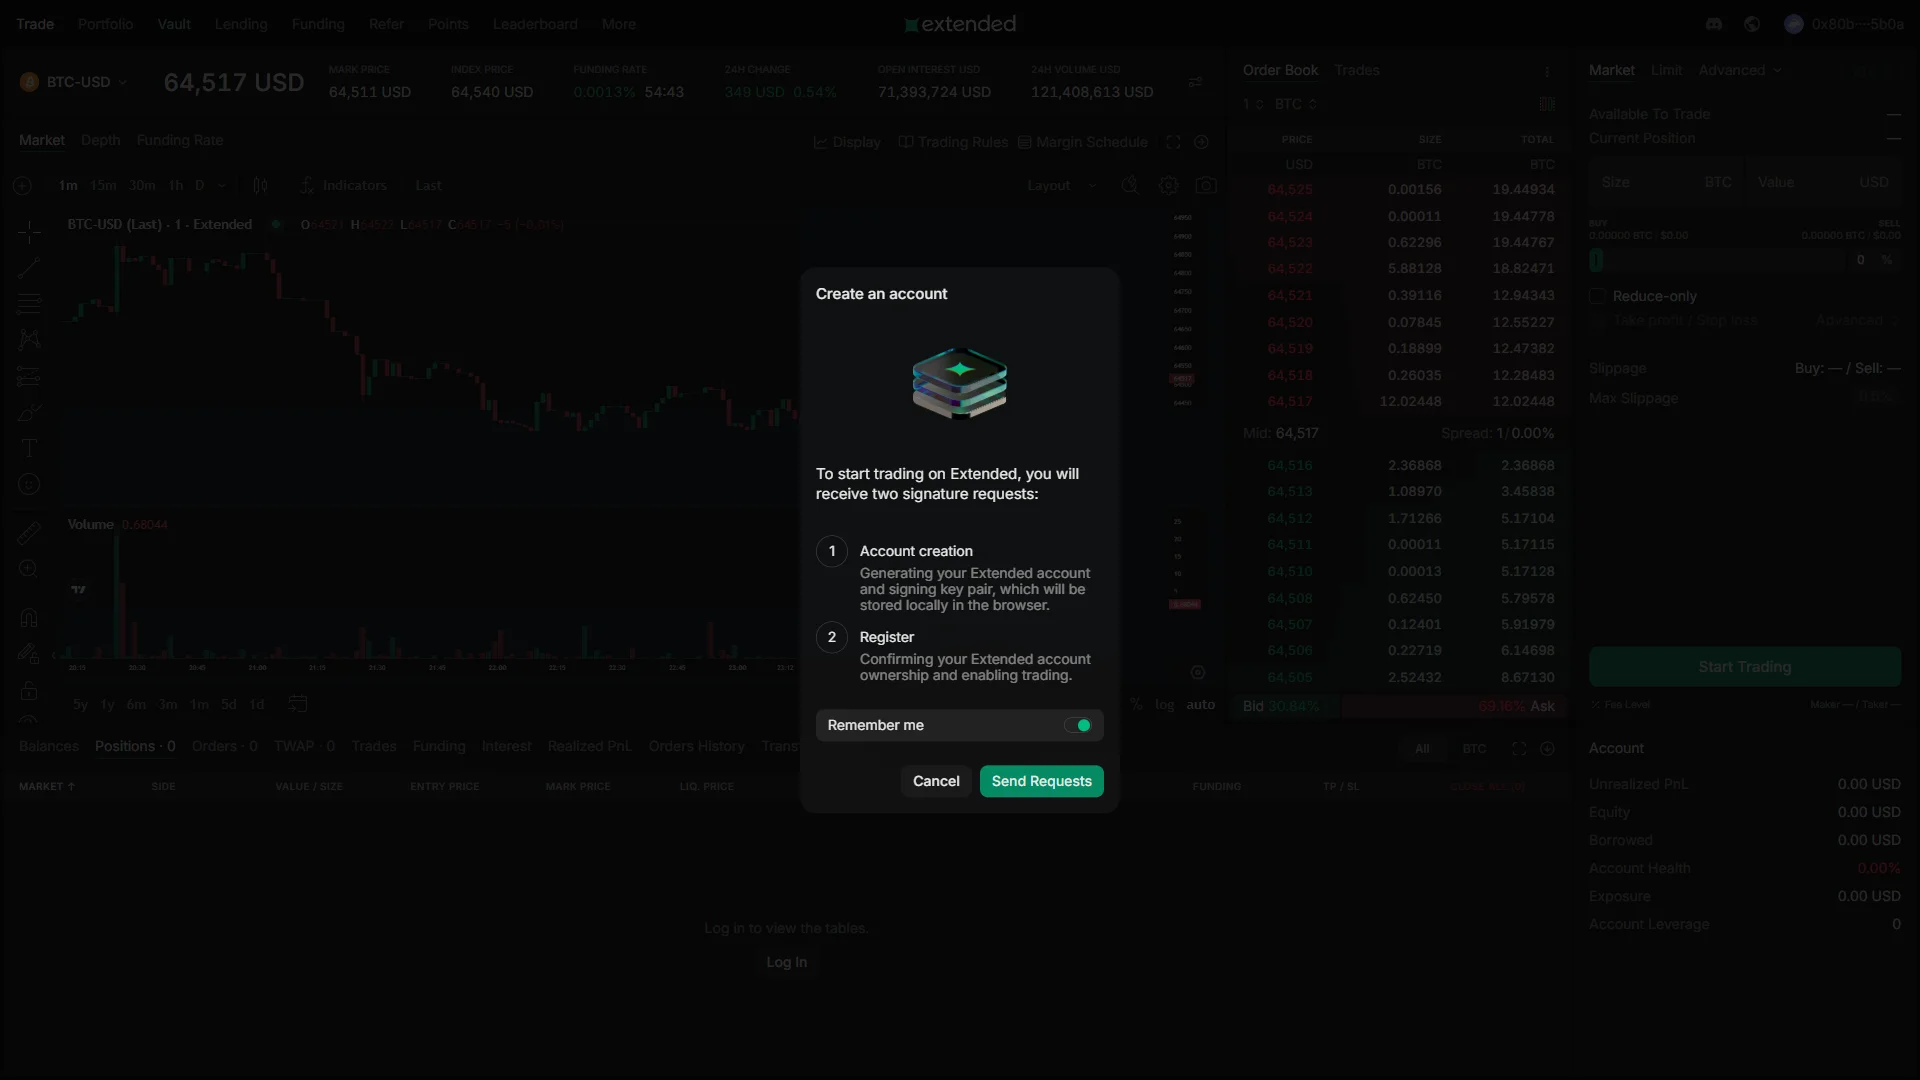Open the chart settings gear

click(x=1168, y=186)
